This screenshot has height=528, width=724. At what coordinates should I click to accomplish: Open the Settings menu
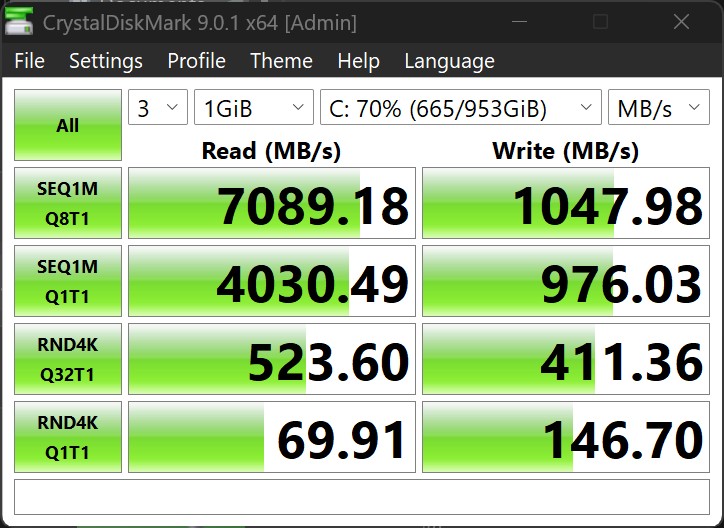105,61
